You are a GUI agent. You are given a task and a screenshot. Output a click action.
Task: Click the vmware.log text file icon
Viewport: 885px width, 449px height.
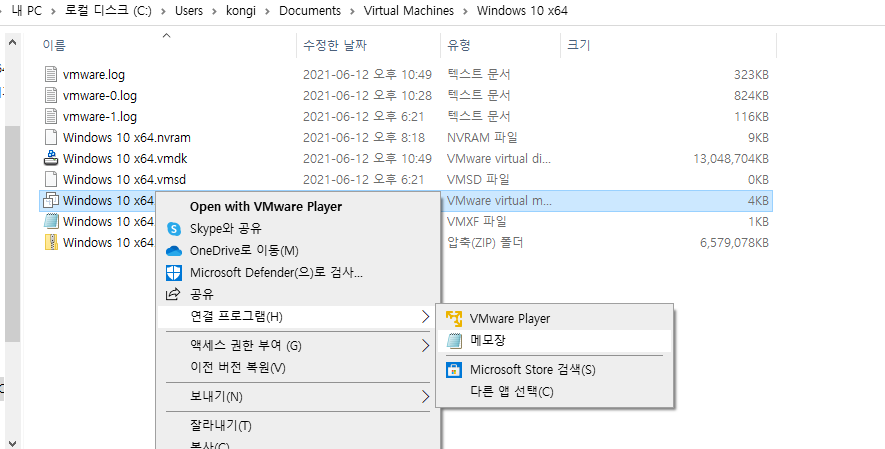coord(51,74)
